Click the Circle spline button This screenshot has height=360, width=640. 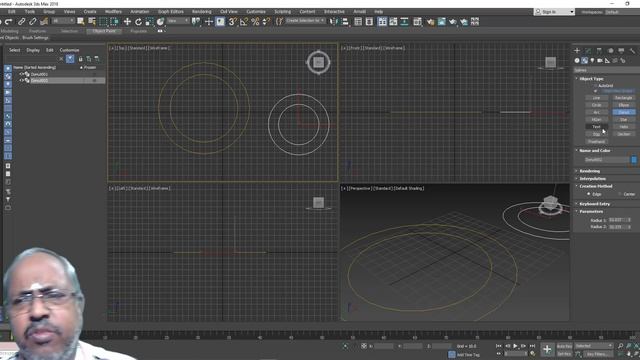(x=596, y=105)
